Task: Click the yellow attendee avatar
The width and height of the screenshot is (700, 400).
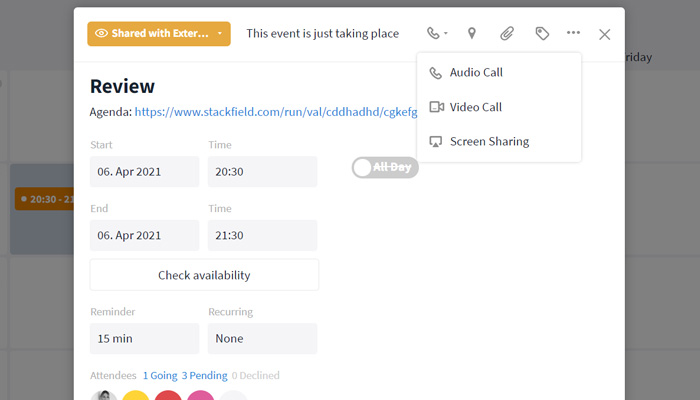Action: pyautogui.click(x=136, y=396)
